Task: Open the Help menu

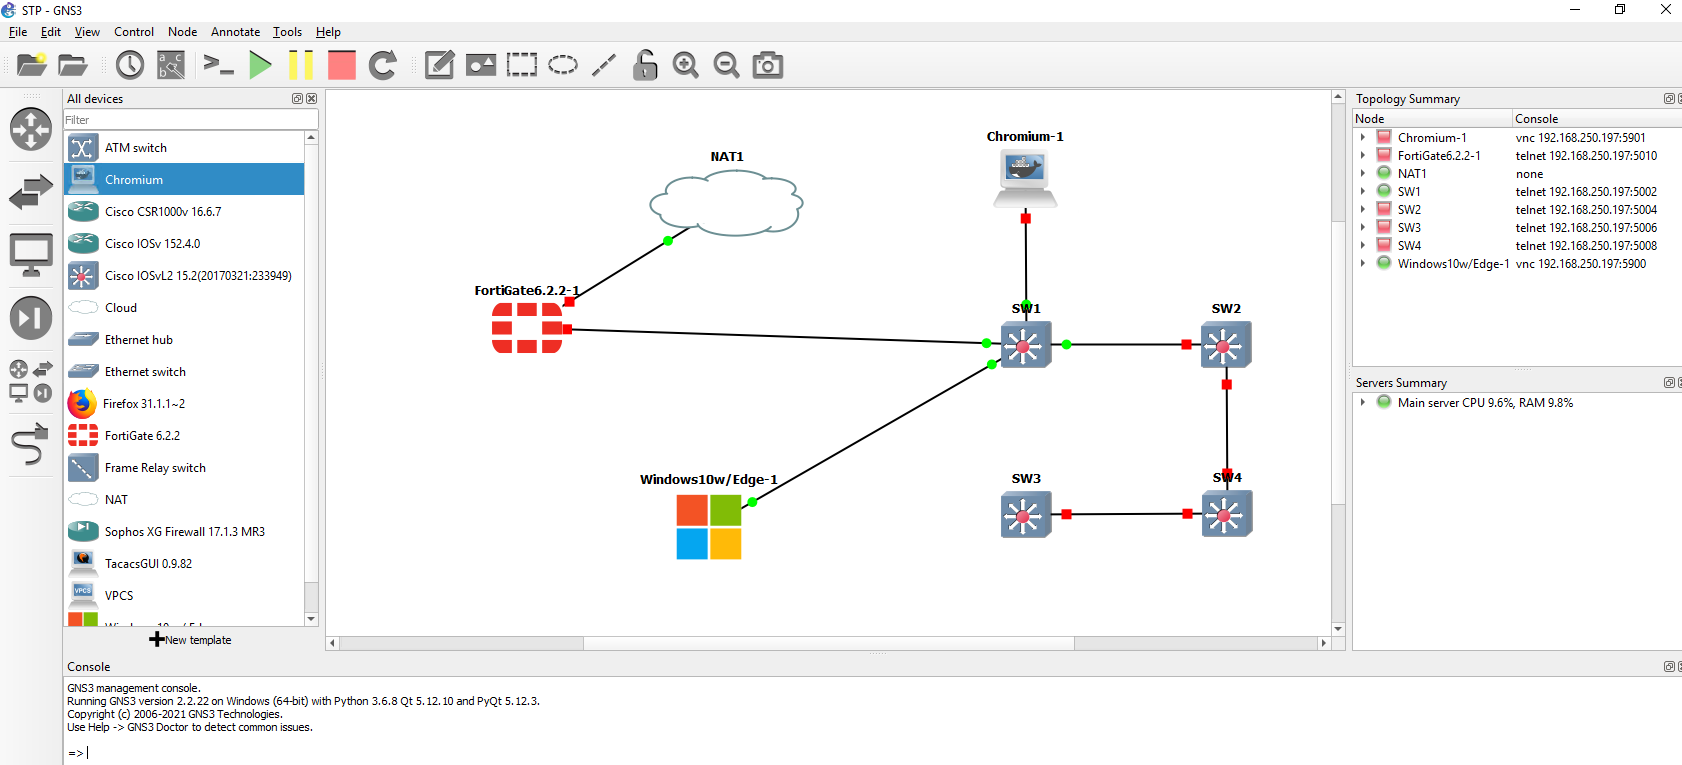Action: point(328,32)
